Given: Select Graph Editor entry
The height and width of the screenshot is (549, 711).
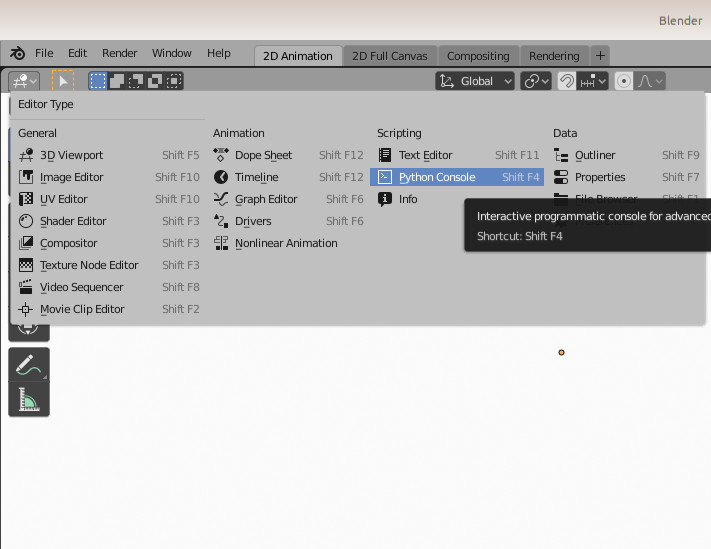Looking at the screenshot, I should pyautogui.click(x=288, y=199).
